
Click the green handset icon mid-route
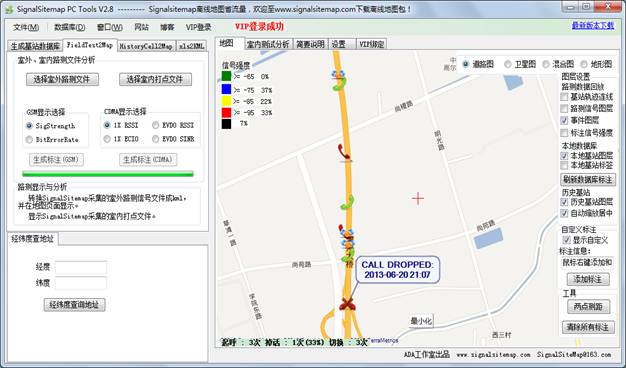[x=347, y=203]
